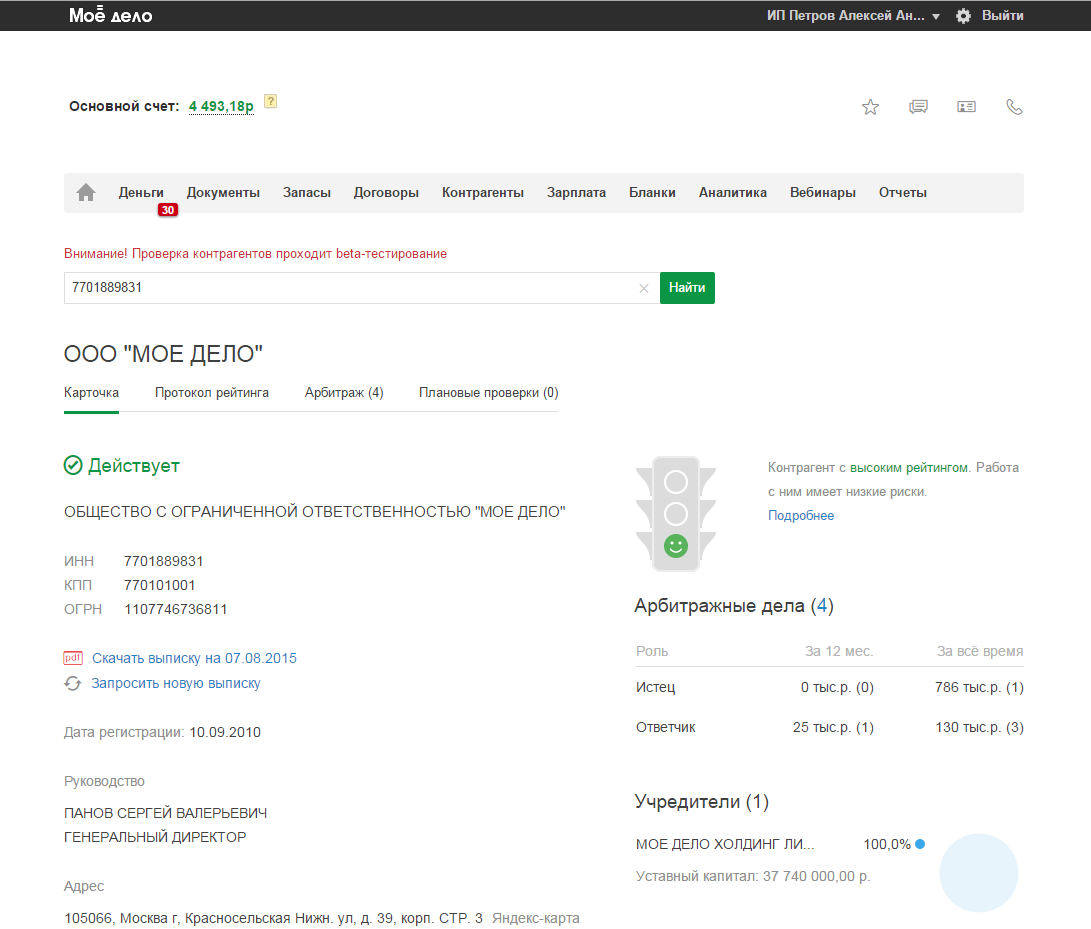This screenshot has width=1091, height=929.
Task: Click the arbitration cases count (4) link
Action: tap(822, 606)
